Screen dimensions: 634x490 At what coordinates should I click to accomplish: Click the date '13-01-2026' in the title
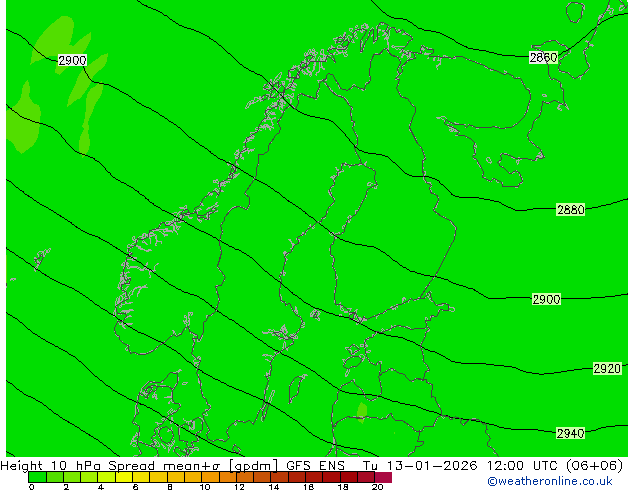[432, 466]
